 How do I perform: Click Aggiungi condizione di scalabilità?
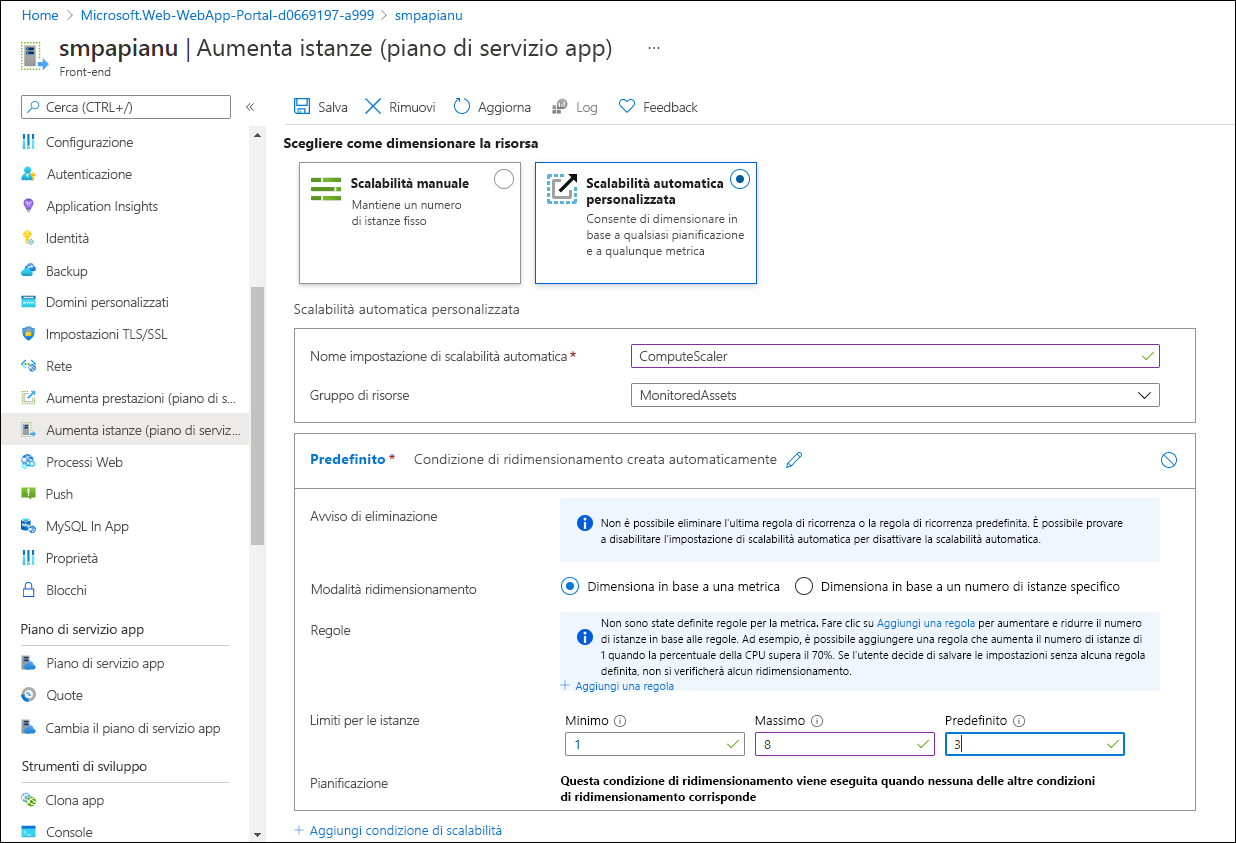click(x=405, y=830)
